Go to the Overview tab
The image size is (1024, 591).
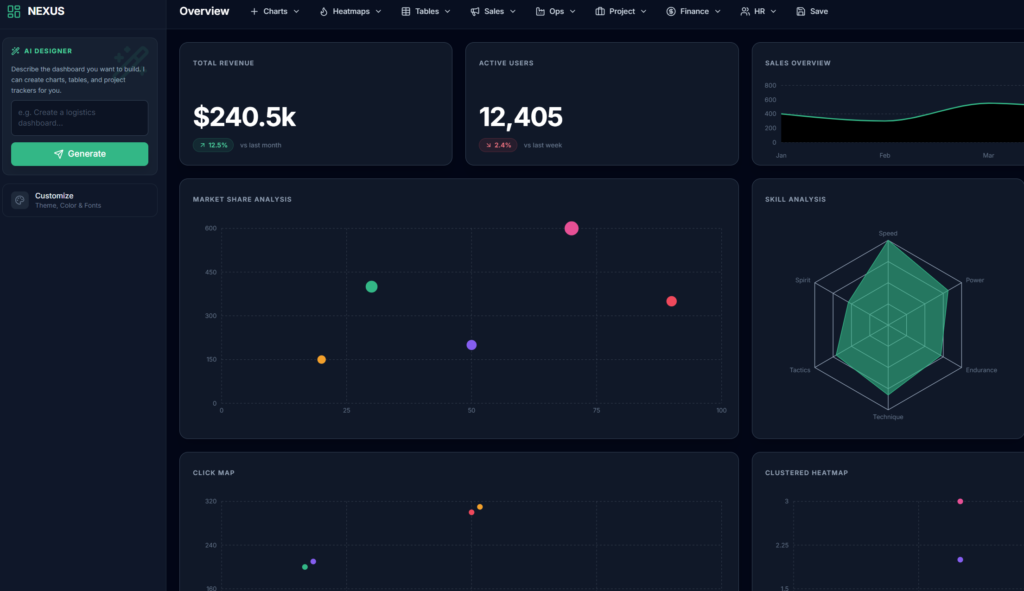(204, 12)
